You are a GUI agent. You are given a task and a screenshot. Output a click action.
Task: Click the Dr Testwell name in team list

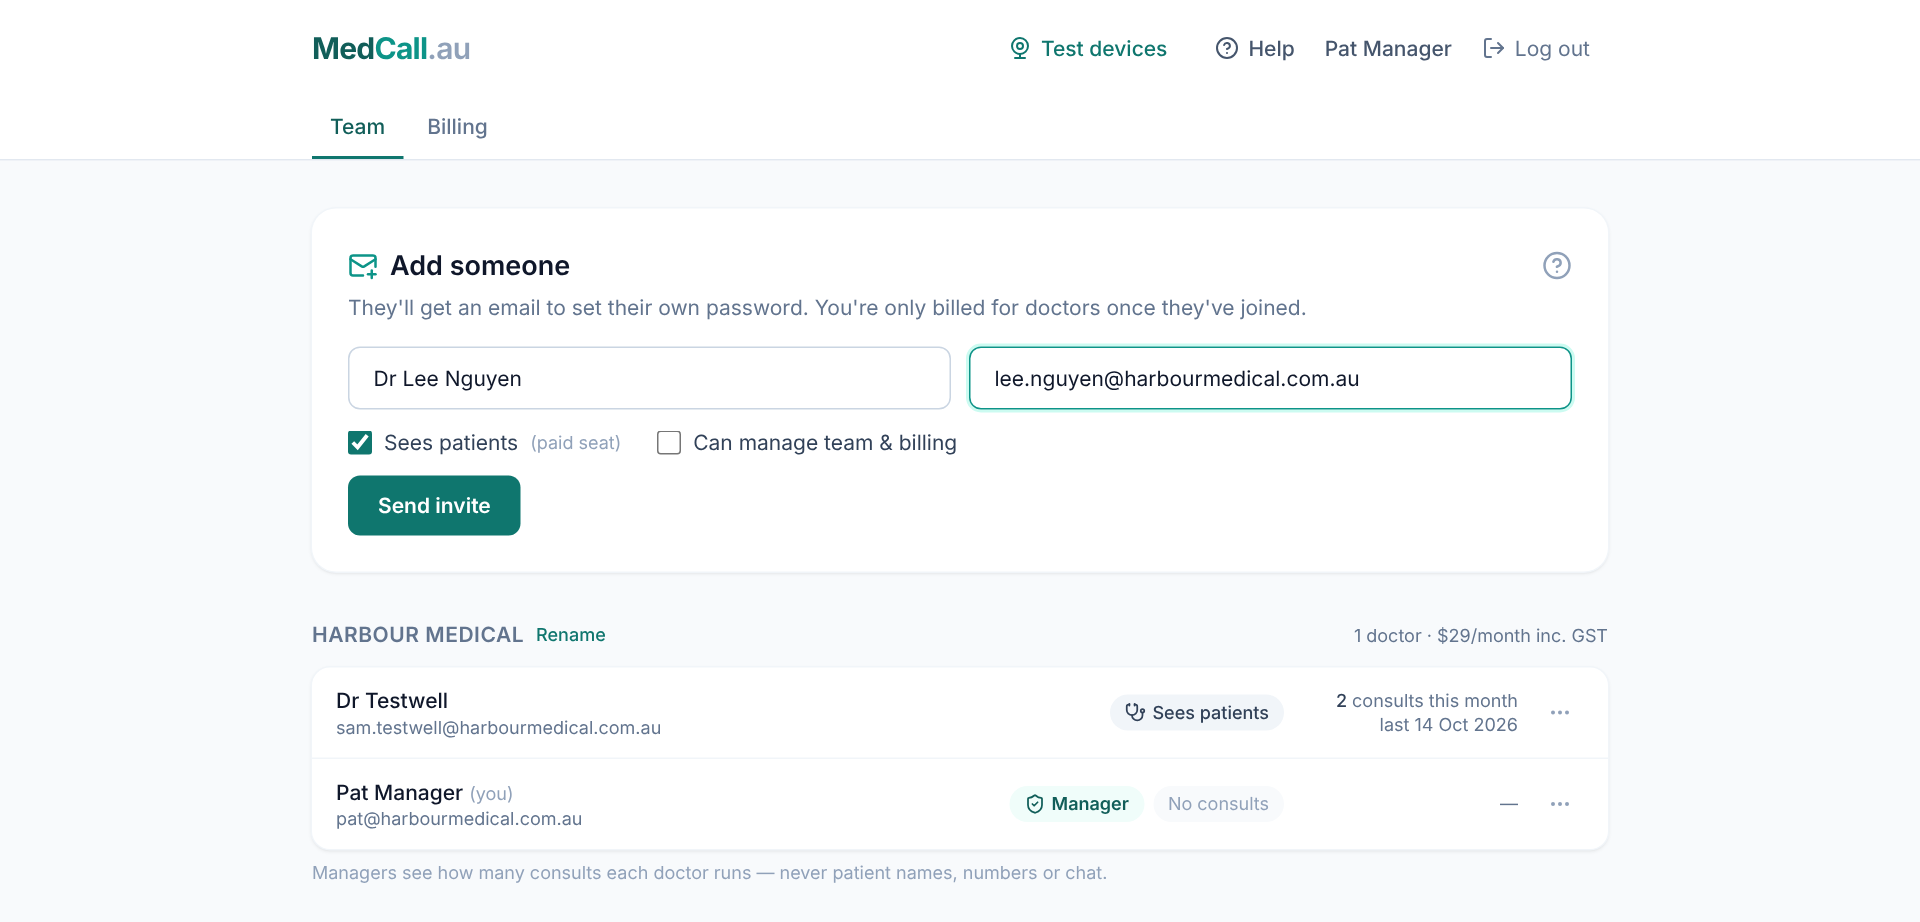pyautogui.click(x=392, y=701)
